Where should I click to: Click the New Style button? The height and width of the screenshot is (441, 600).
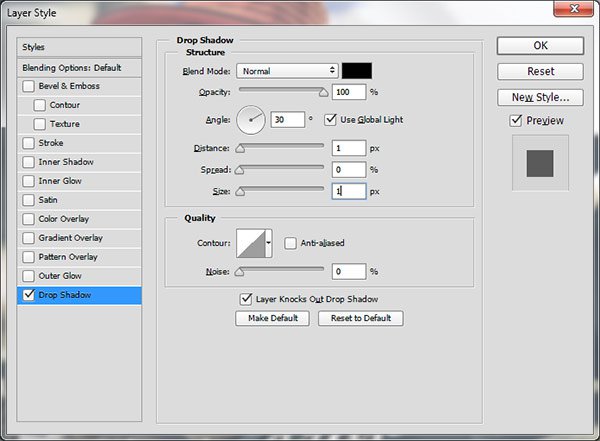(540, 97)
